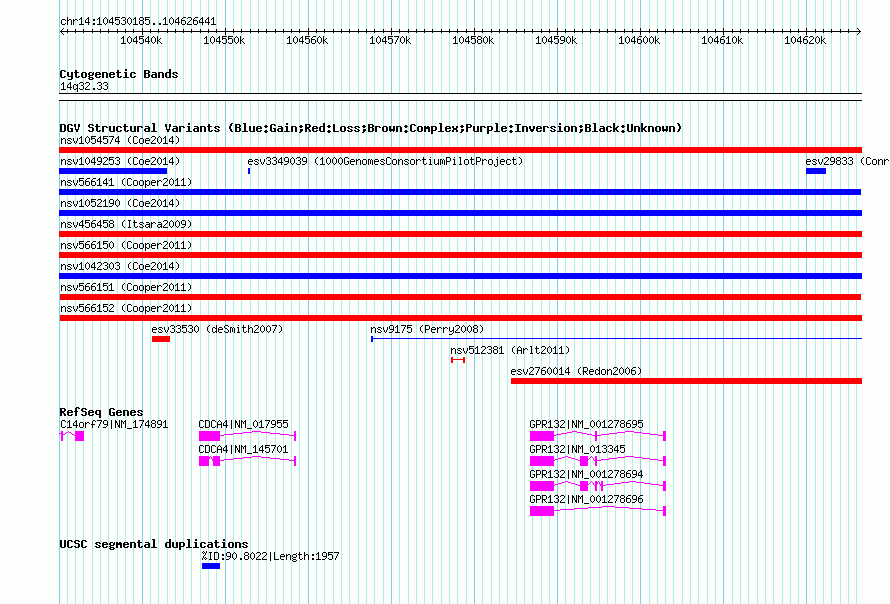Click the nsv1042303 (Coe2014) blue bar
Screen dimensions: 890x604
pyautogui.click(x=460, y=276)
